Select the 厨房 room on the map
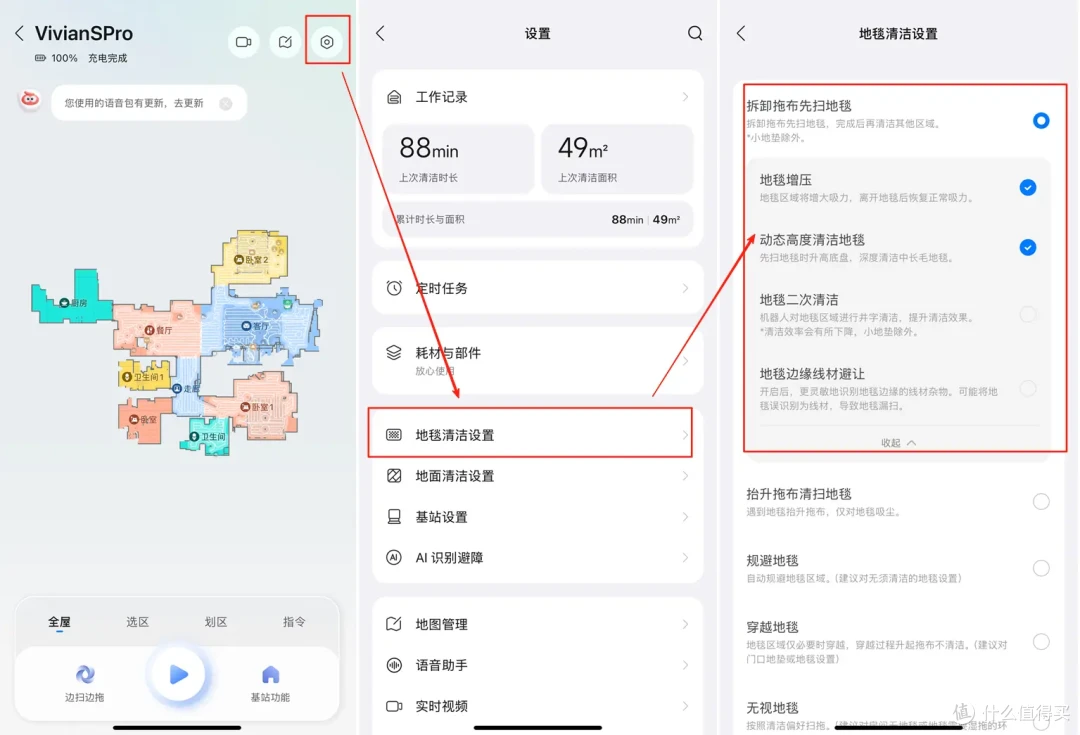This screenshot has height=735, width=1080. (x=73, y=302)
